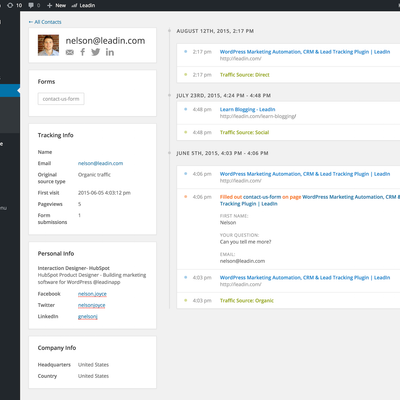Image resolution: width=400 pixels, height=400 pixels.
Task: Open the Leadin item in admin bar
Action: coord(83,5)
